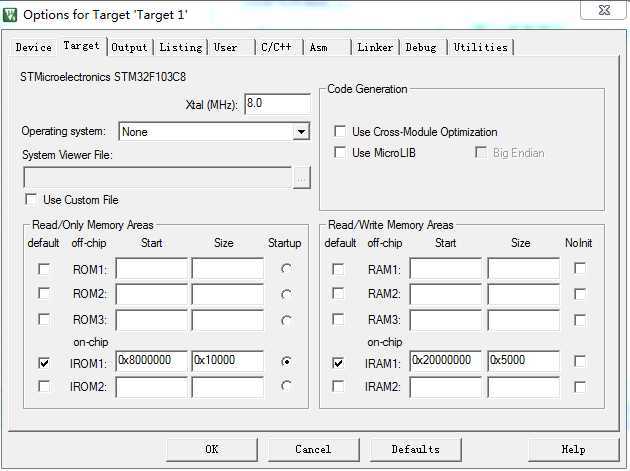
Task: Click the RAM3 Size field
Action: (524, 320)
